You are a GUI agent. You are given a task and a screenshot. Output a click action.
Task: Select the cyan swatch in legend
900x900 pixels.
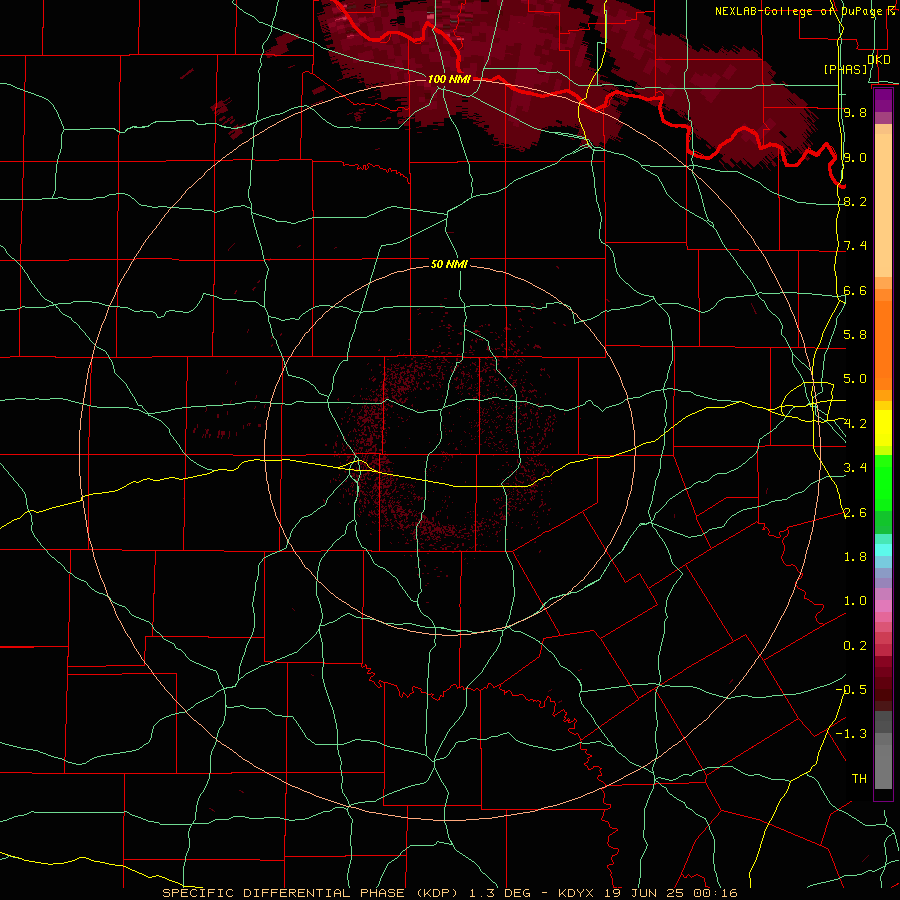(883, 550)
